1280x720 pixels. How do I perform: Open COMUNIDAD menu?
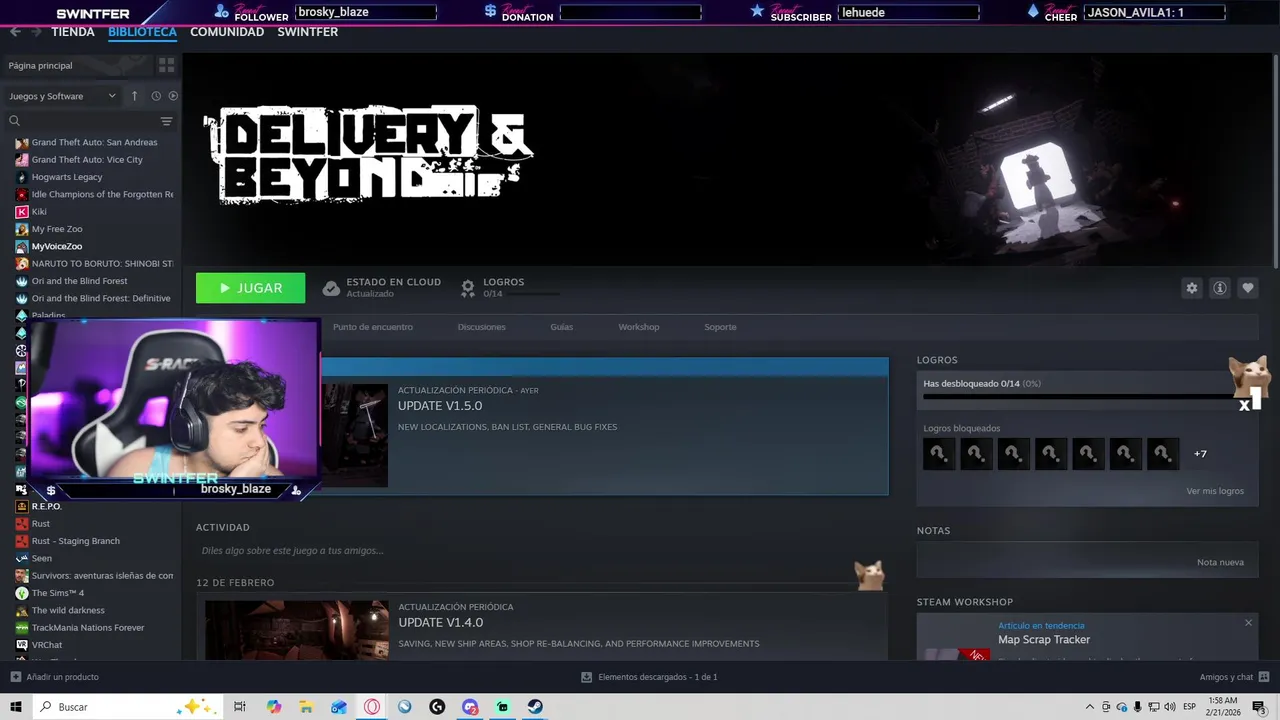click(227, 32)
